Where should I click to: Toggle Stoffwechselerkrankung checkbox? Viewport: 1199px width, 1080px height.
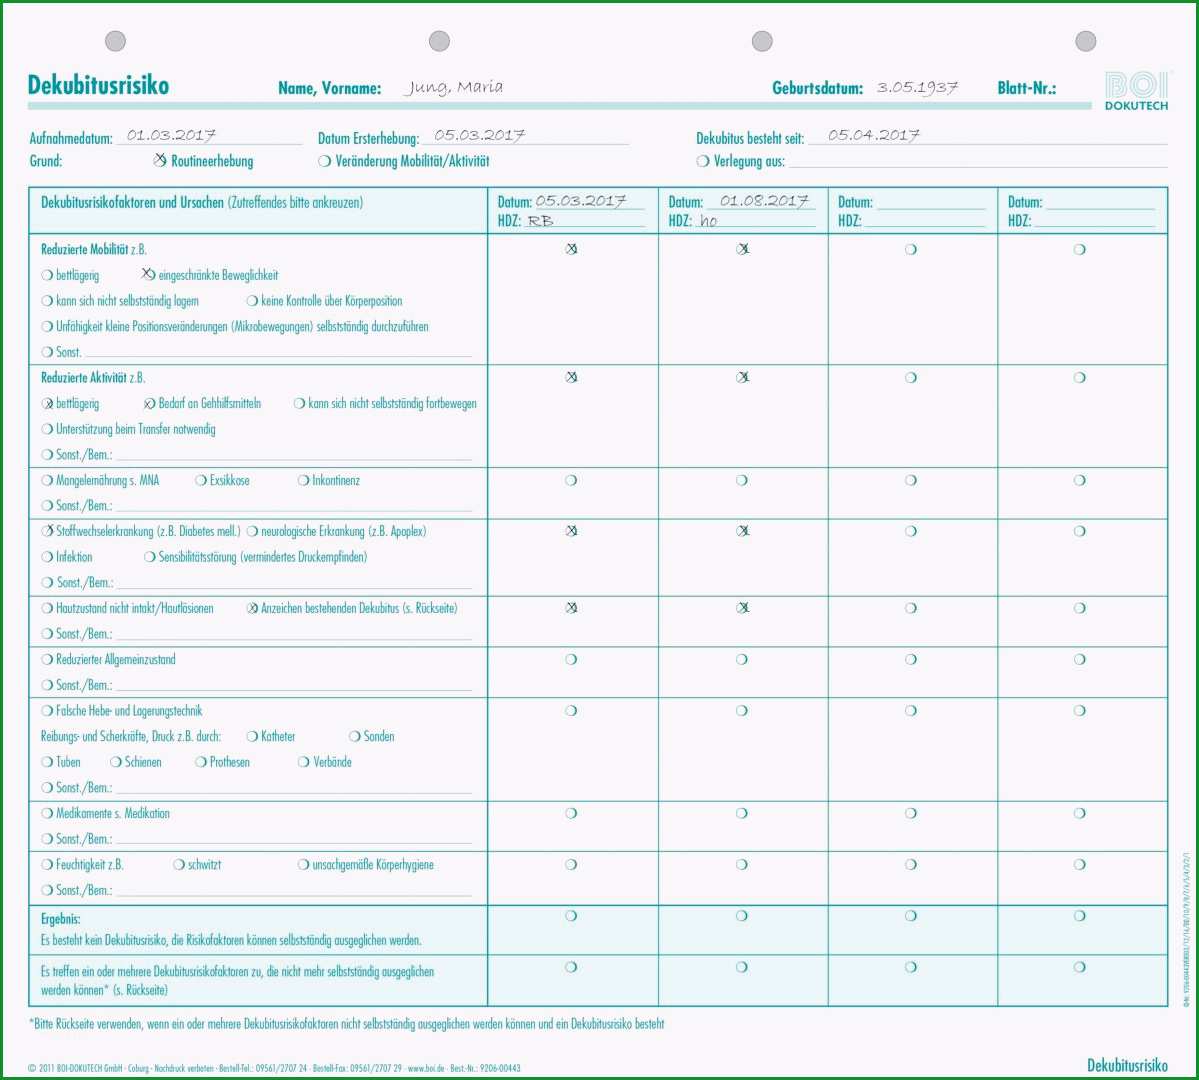tap(47, 531)
